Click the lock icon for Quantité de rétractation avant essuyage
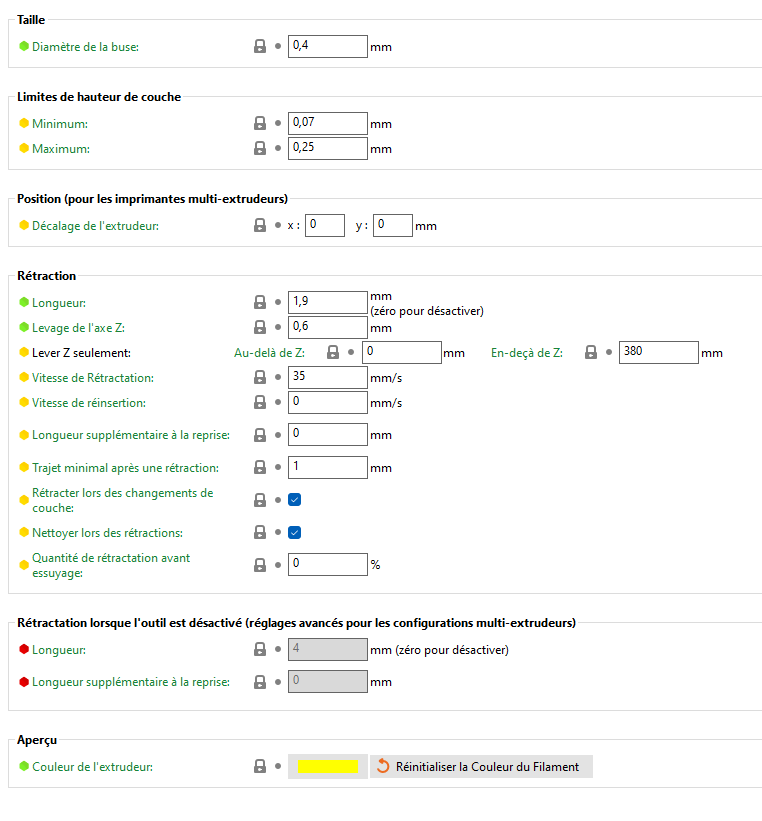This screenshot has height=821, width=762. [260, 565]
